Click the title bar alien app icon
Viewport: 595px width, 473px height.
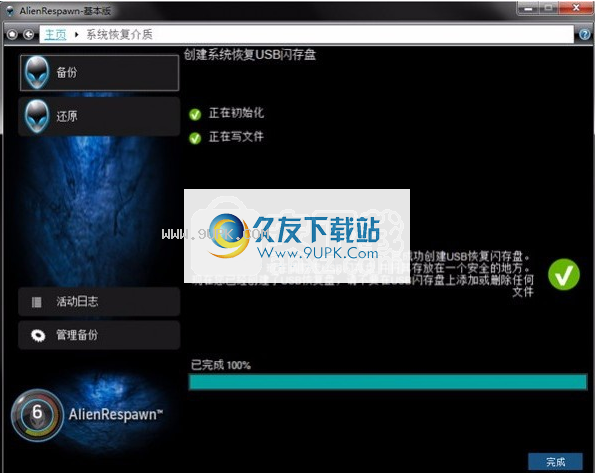tap(10, 11)
